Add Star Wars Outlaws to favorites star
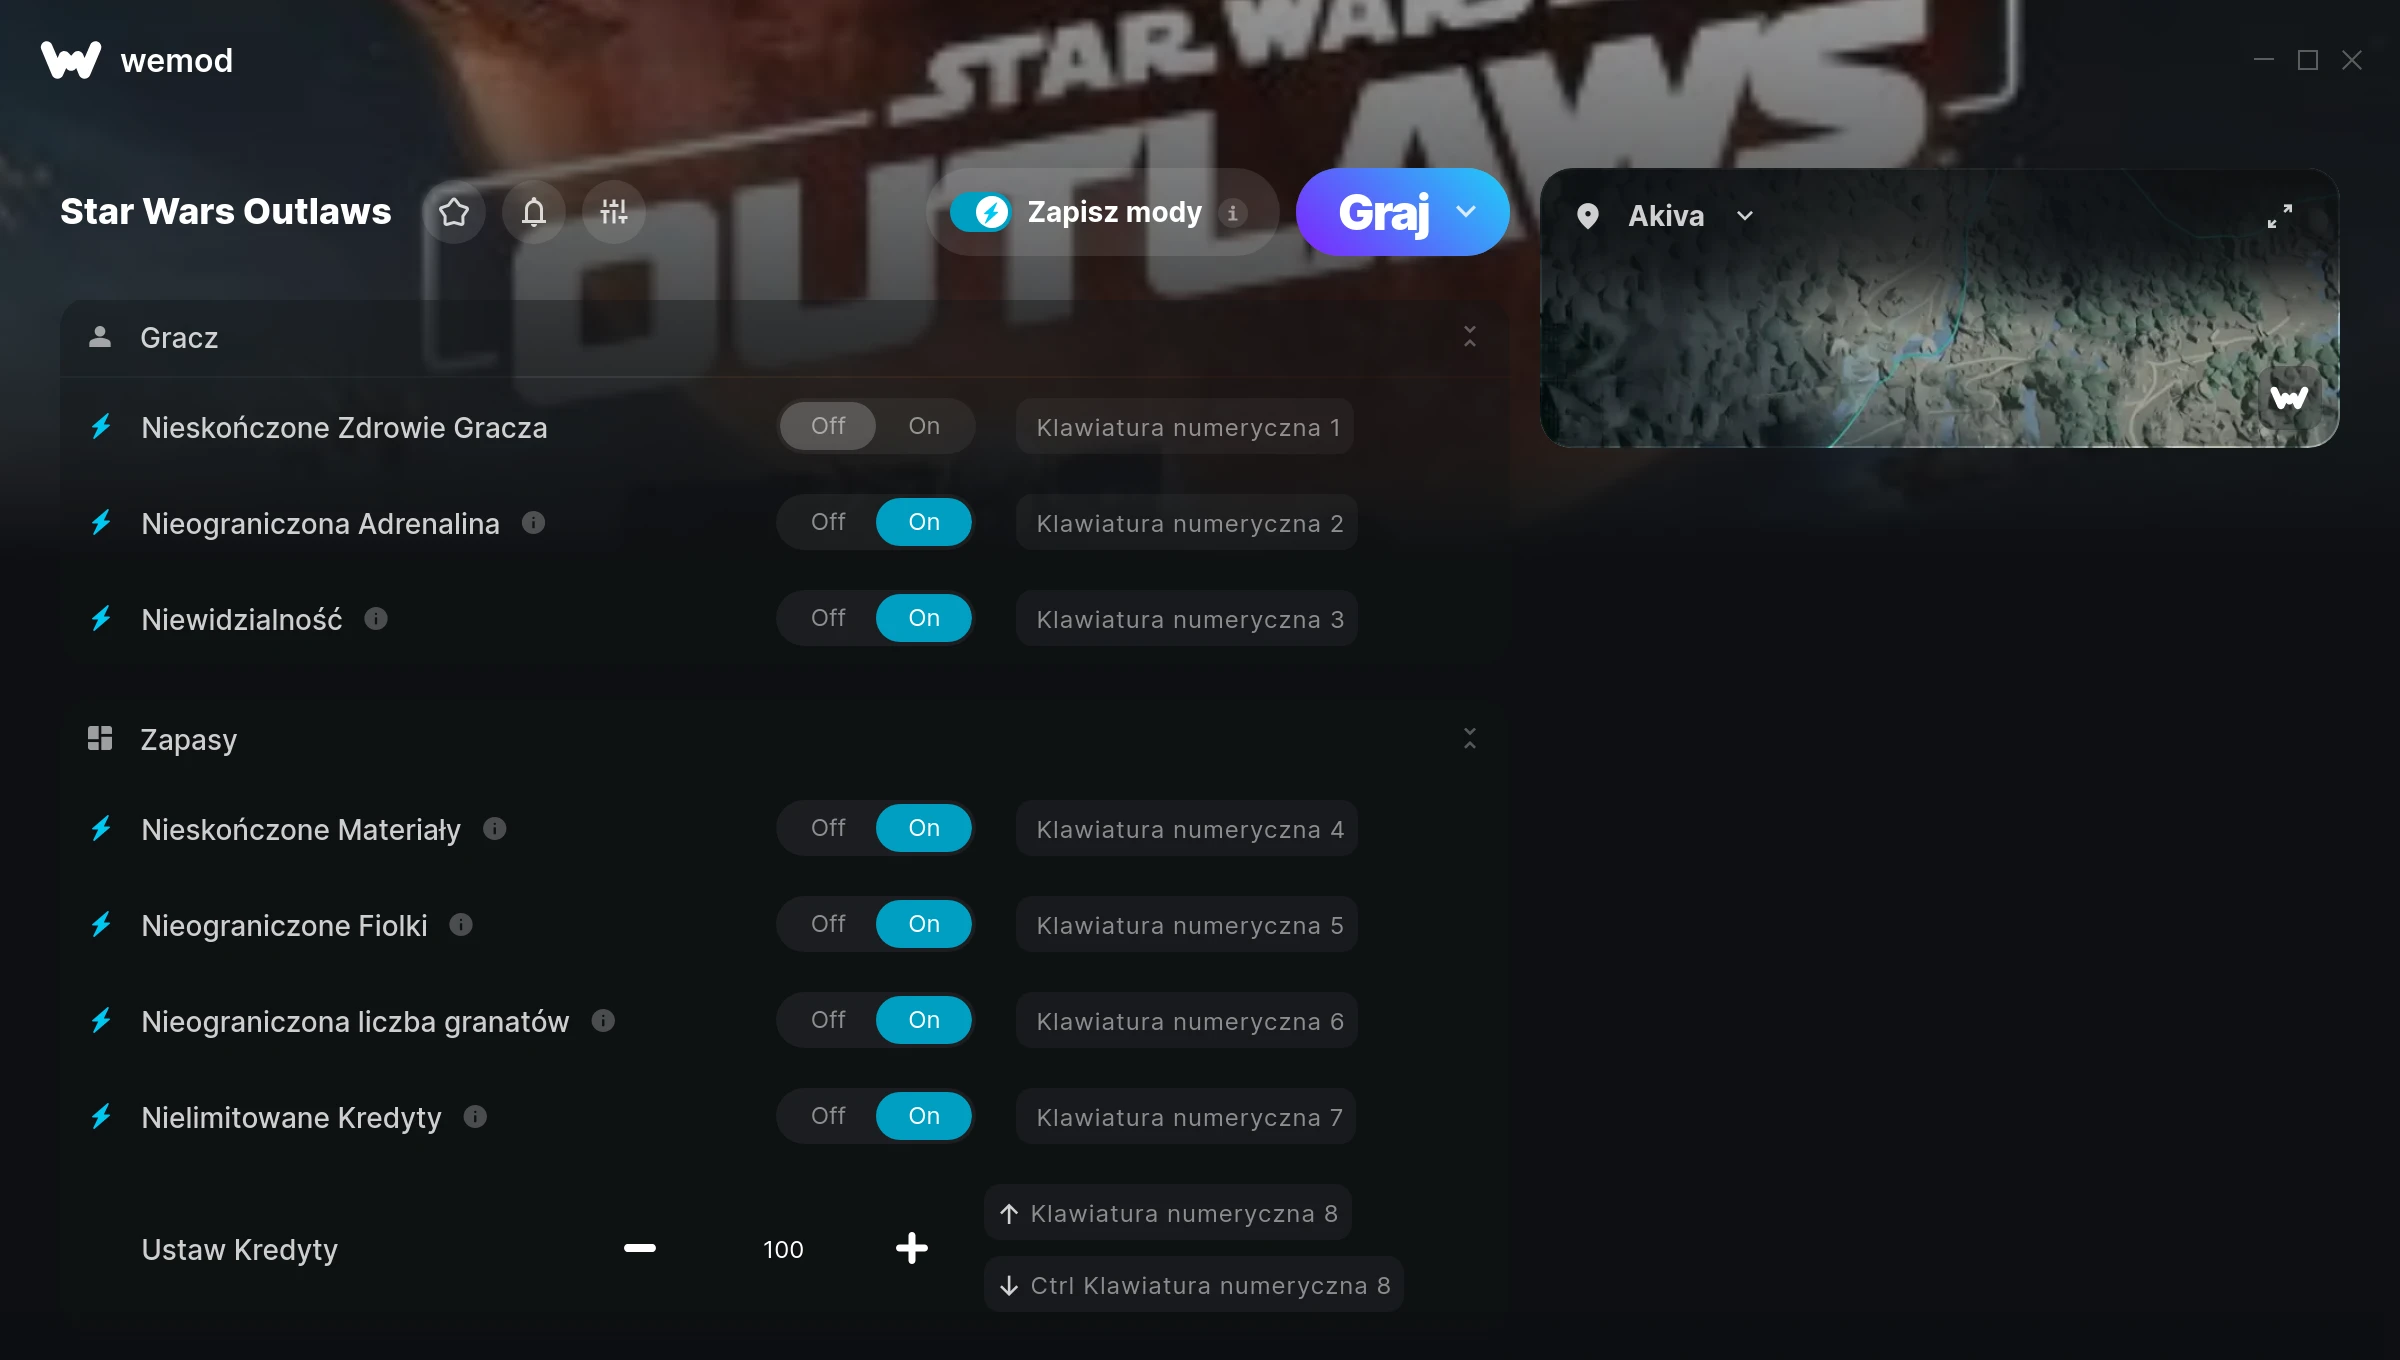 [x=454, y=212]
